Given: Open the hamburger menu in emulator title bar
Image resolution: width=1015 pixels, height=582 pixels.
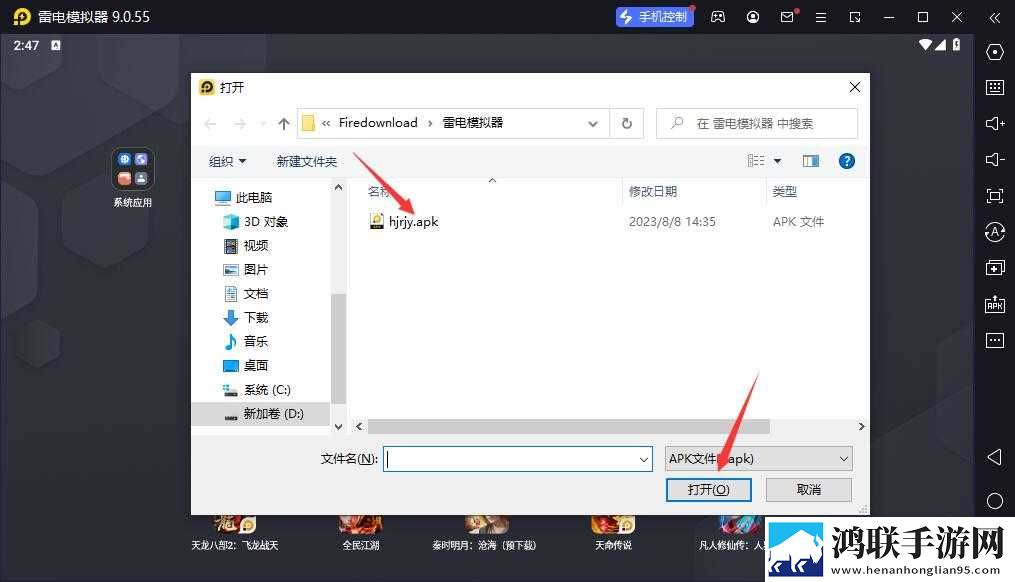Looking at the screenshot, I should tap(821, 17).
